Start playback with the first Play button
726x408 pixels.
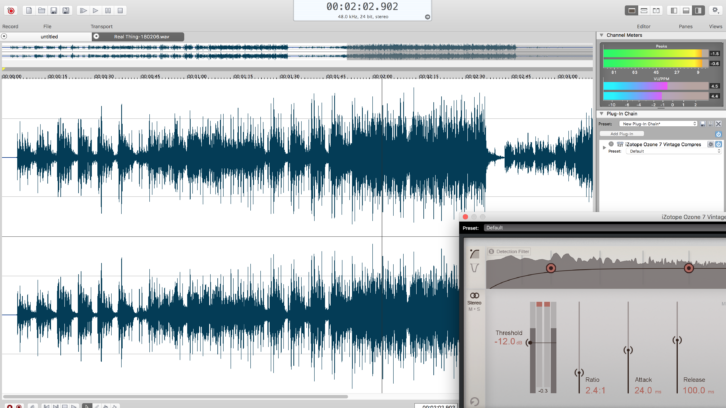coord(83,10)
